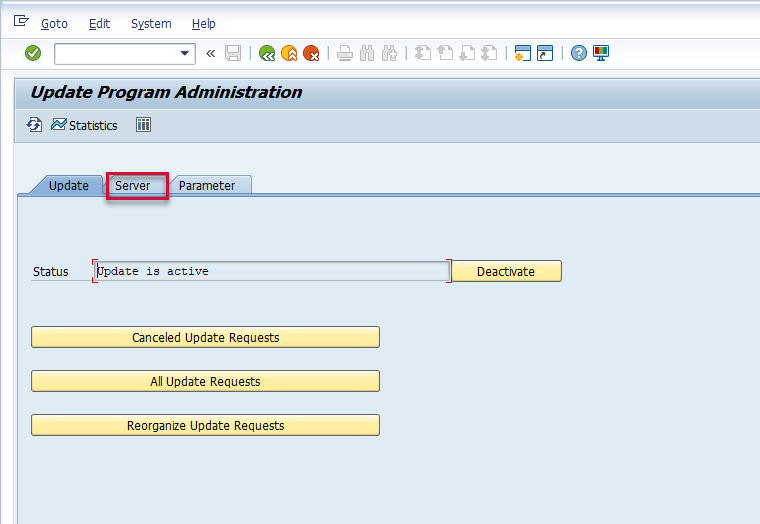The width and height of the screenshot is (760, 524).
Task: Click the Generate Shortcut icon
Action: coord(545,53)
